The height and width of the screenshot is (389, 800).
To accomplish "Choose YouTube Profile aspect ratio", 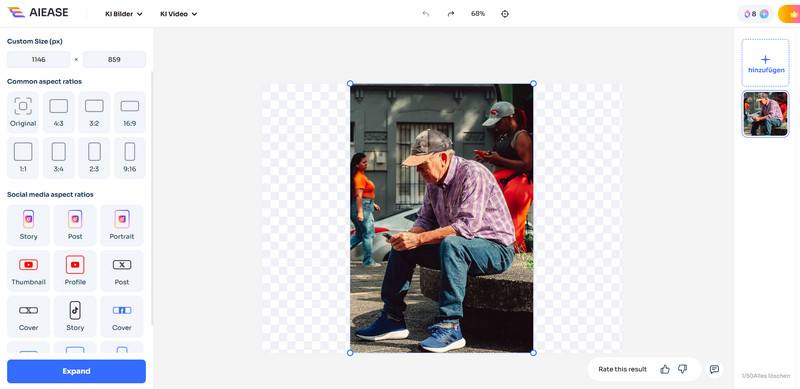I will click(x=75, y=271).
